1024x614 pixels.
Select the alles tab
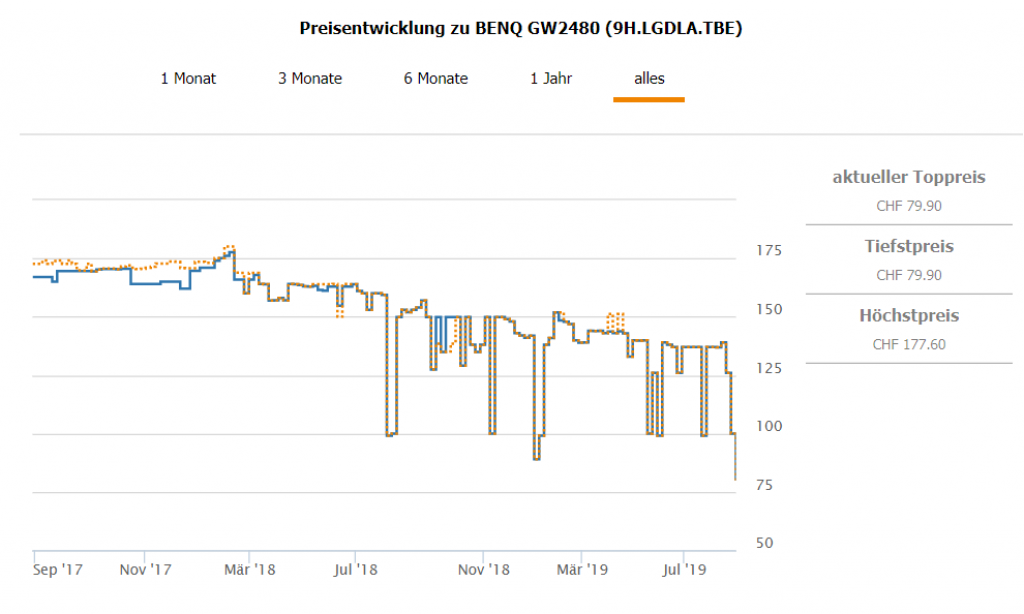coord(649,78)
